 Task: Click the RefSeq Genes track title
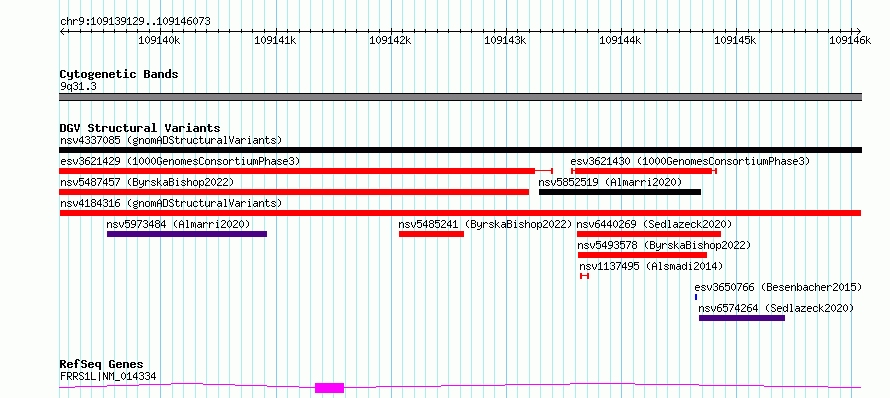click(x=101, y=365)
